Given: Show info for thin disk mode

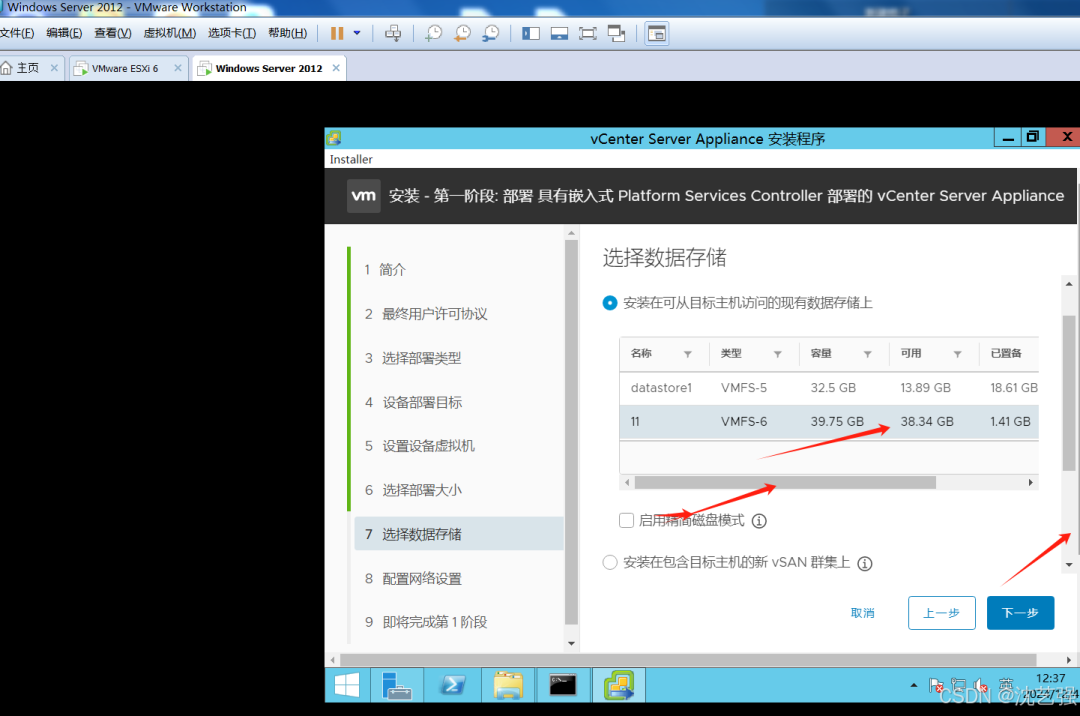Looking at the screenshot, I should pyautogui.click(x=759, y=521).
